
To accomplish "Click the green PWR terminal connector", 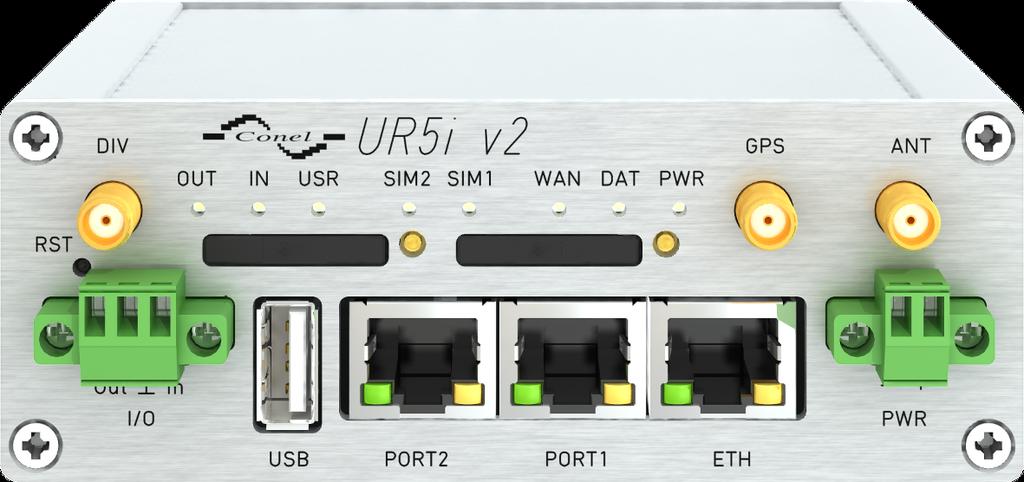I will tap(911, 327).
